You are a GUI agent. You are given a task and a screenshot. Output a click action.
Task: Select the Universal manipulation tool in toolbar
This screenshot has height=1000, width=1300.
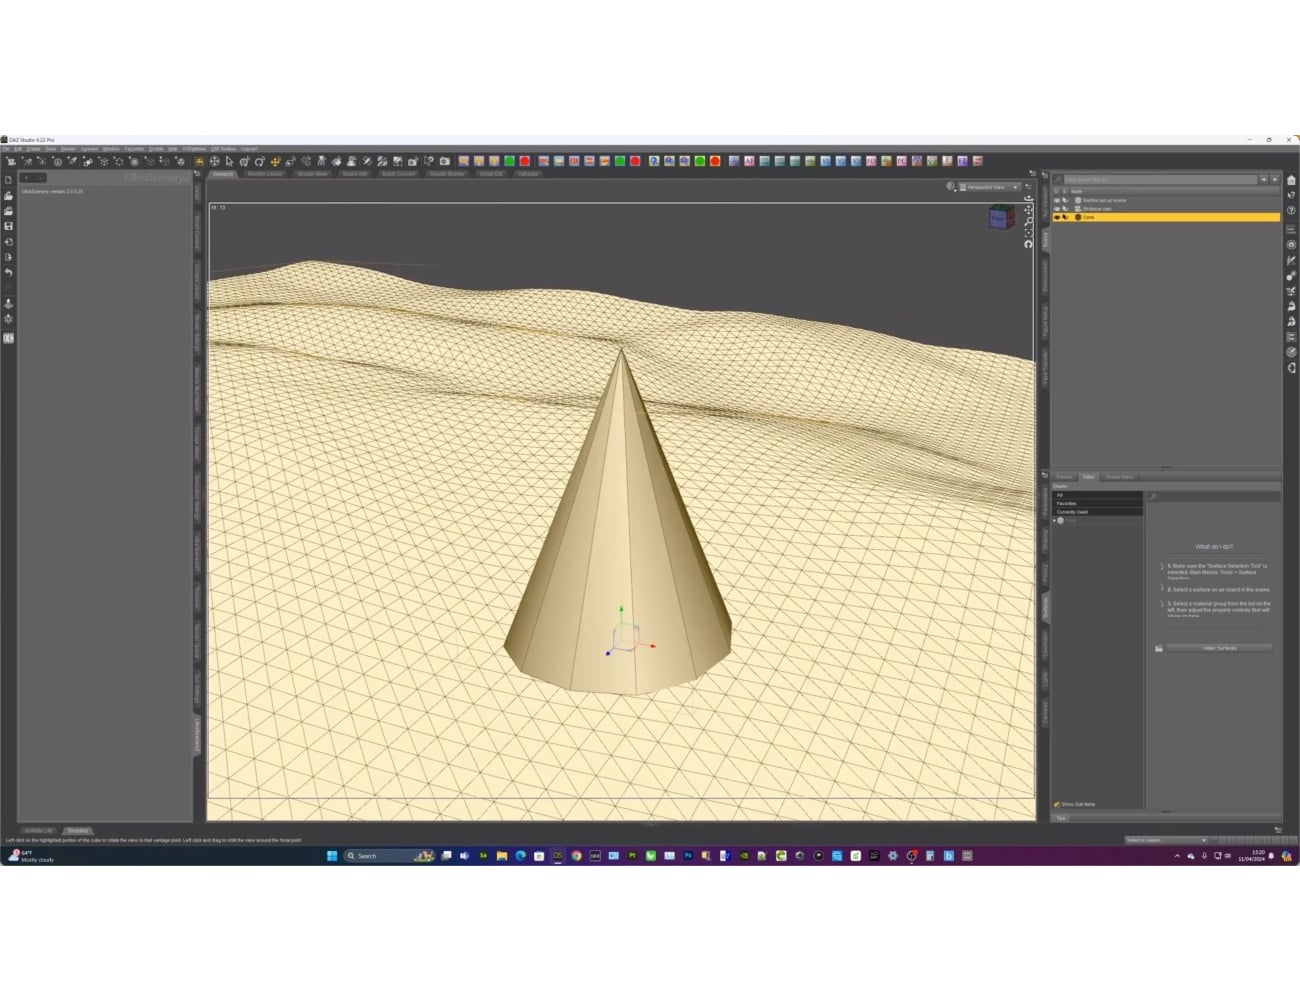(275, 161)
